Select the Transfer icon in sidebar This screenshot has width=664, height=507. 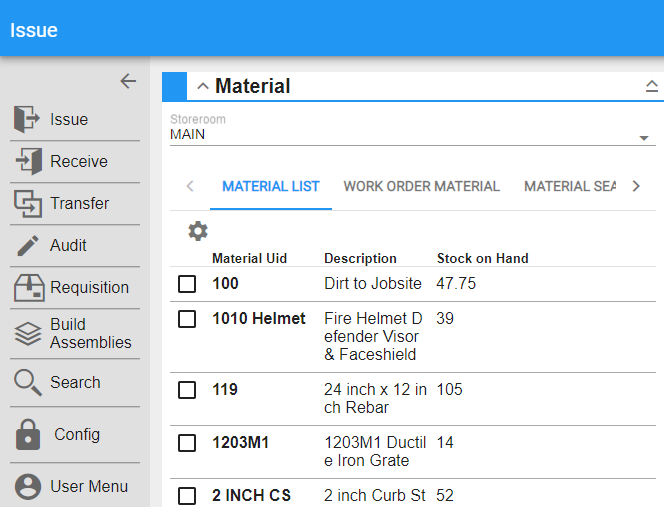point(26,203)
